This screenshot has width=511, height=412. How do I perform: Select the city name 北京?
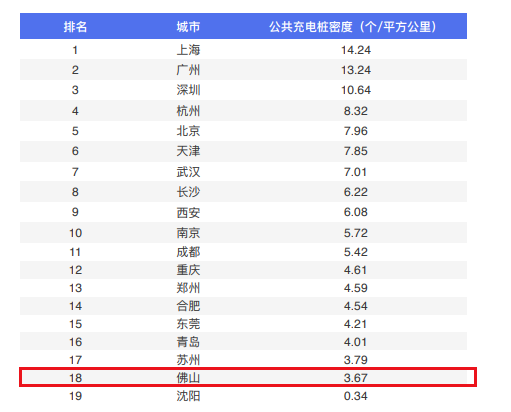[188, 131]
